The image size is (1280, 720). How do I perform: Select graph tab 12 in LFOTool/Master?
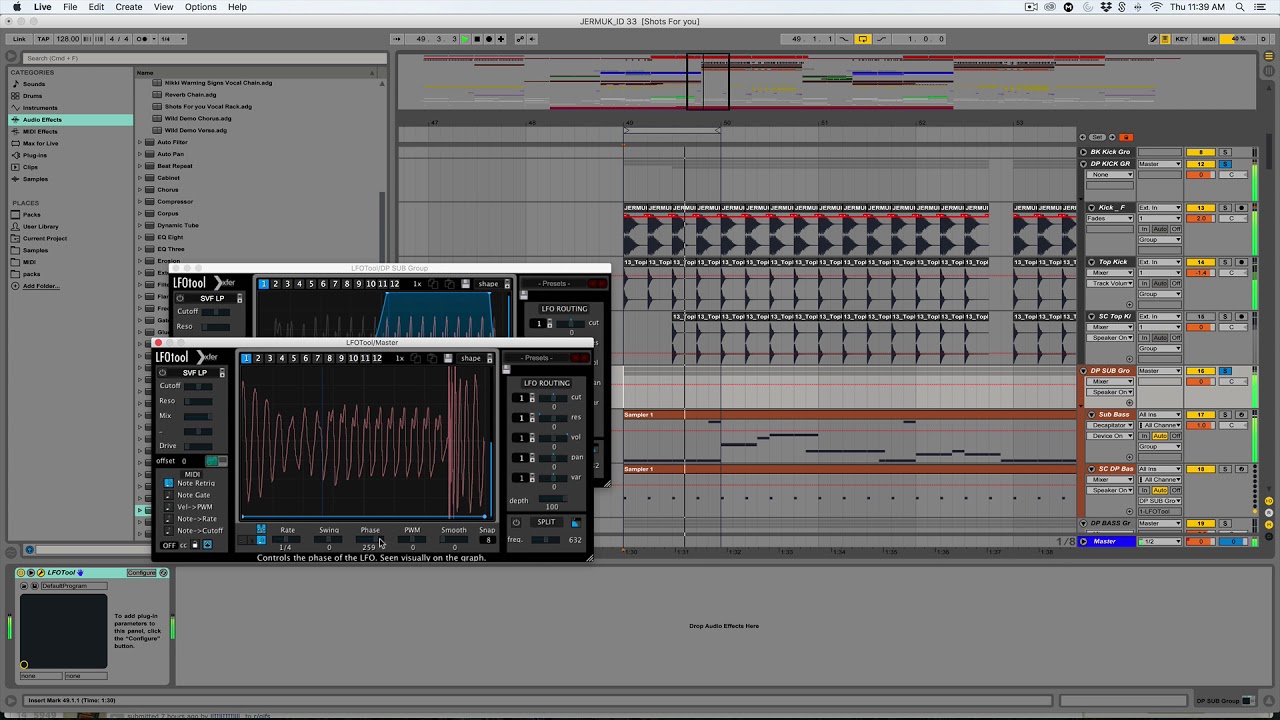tap(377, 358)
